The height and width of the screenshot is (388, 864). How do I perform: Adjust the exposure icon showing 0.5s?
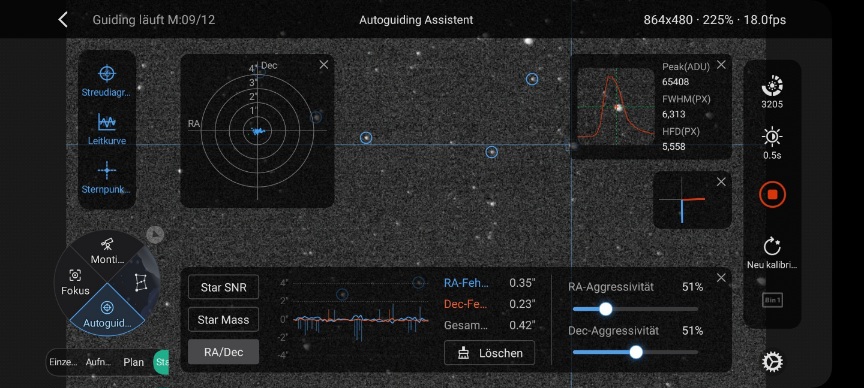(x=772, y=136)
